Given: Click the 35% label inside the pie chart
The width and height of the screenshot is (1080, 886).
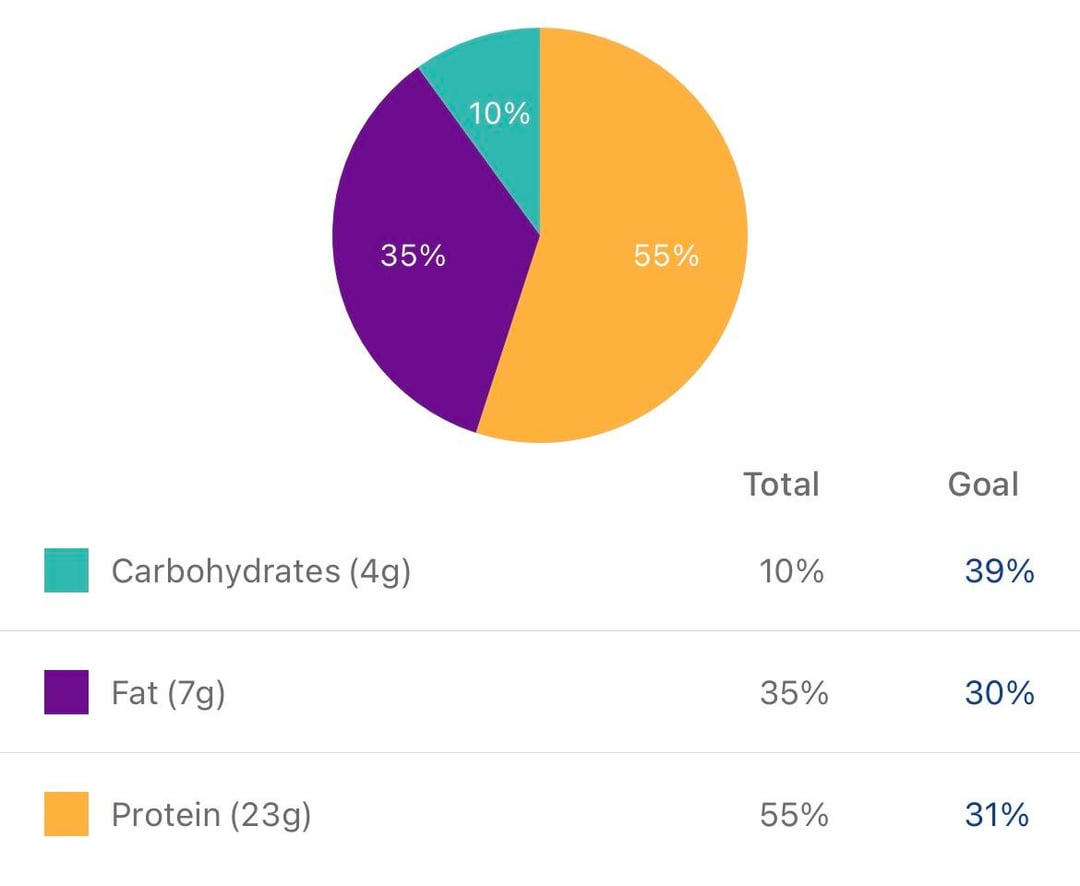Looking at the screenshot, I should pyautogui.click(x=413, y=256).
